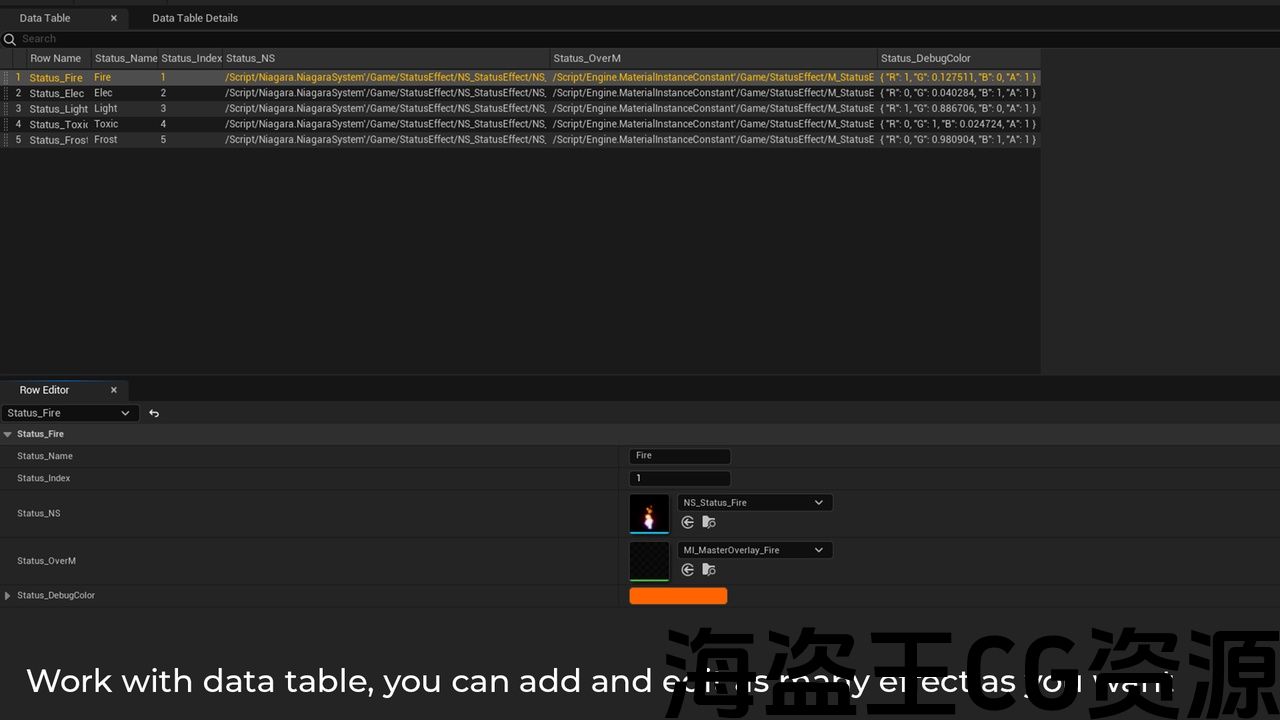
Task: Switch to the Data Table Details tab
Action: coord(195,18)
